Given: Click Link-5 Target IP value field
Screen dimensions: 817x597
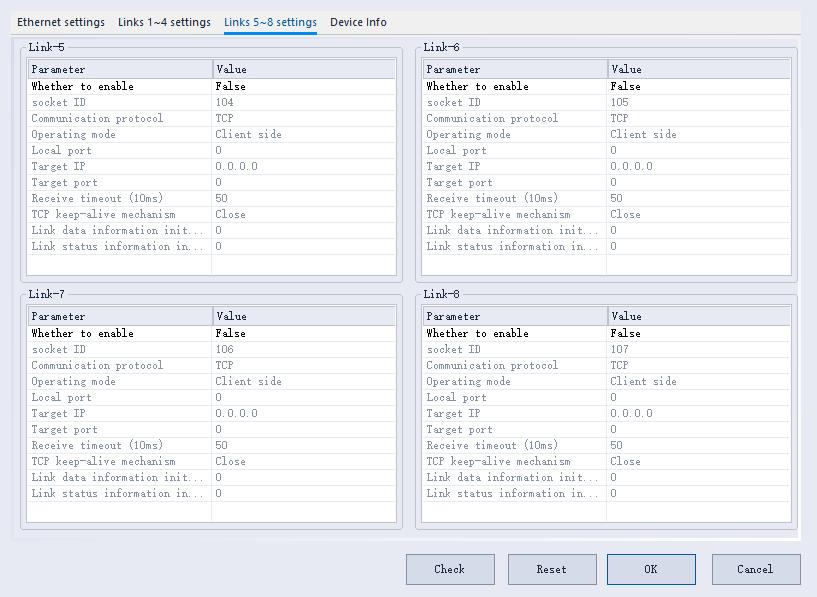Looking at the screenshot, I should [303, 166].
